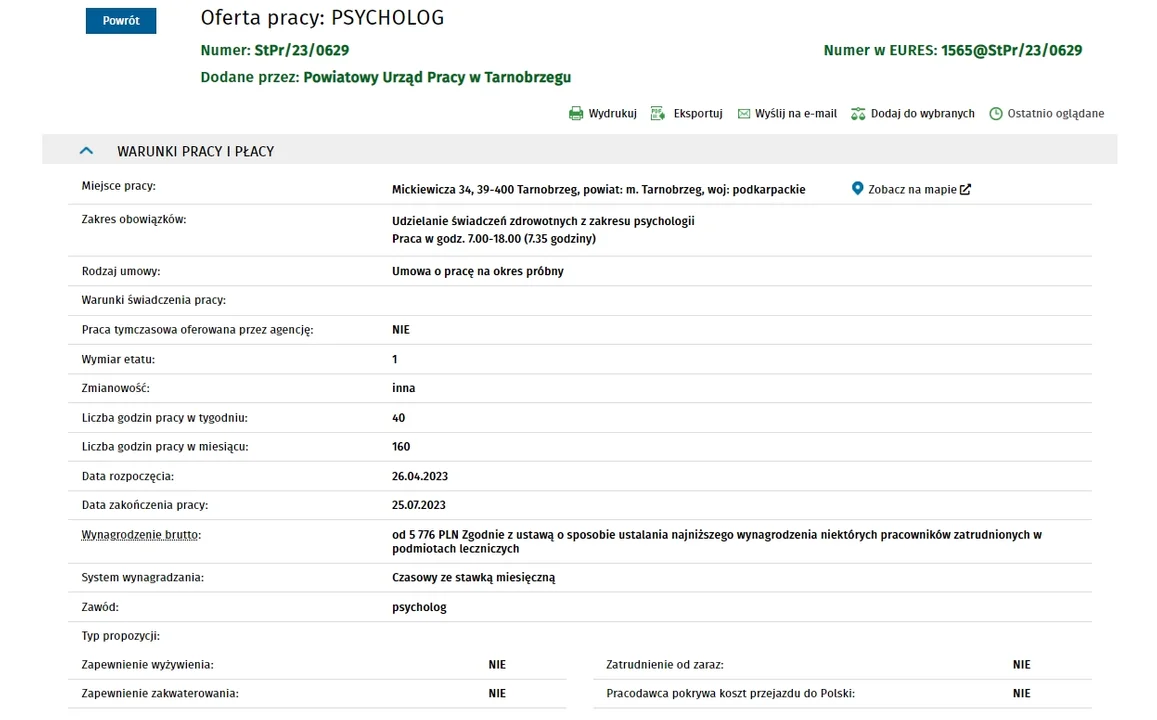Screen dimensions: 1157x720
Task: Click the offer number StPr/23/0629
Action: coord(302,50)
